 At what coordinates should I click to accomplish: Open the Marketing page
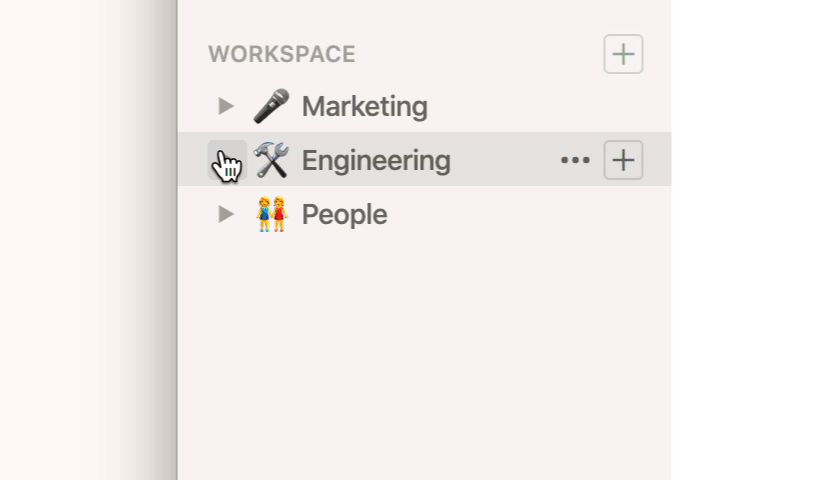pos(364,106)
